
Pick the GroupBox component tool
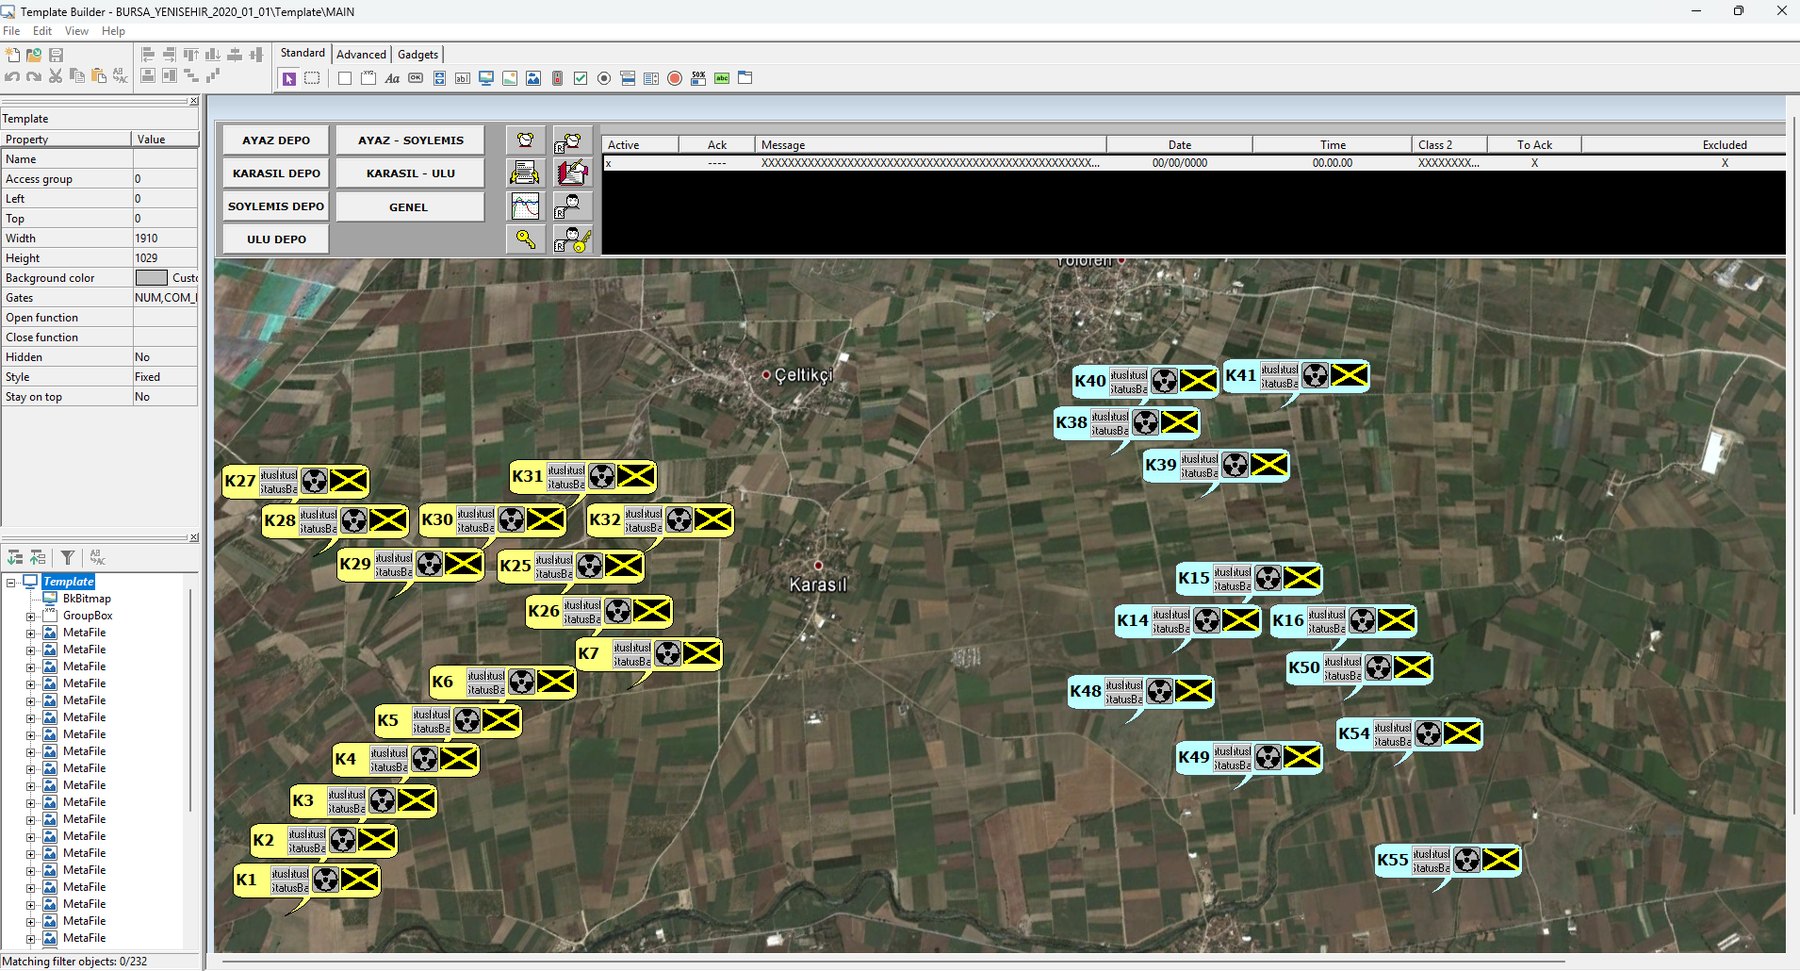(x=368, y=78)
